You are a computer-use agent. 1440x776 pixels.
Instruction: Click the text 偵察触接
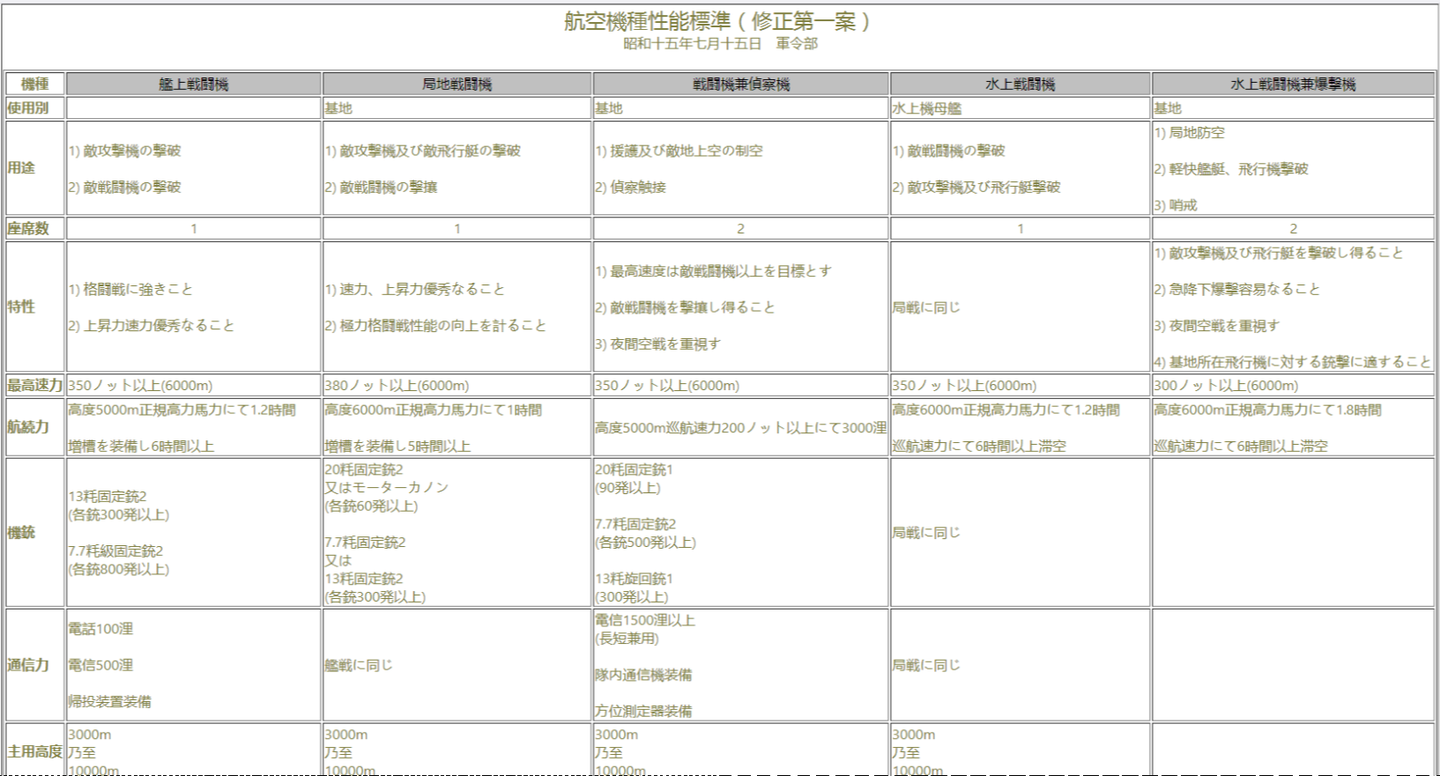coord(638,187)
